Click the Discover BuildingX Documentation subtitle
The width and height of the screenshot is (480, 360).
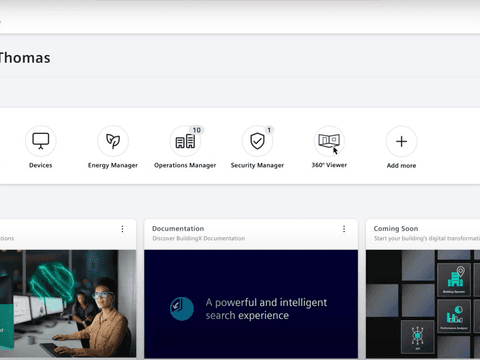[199, 238]
